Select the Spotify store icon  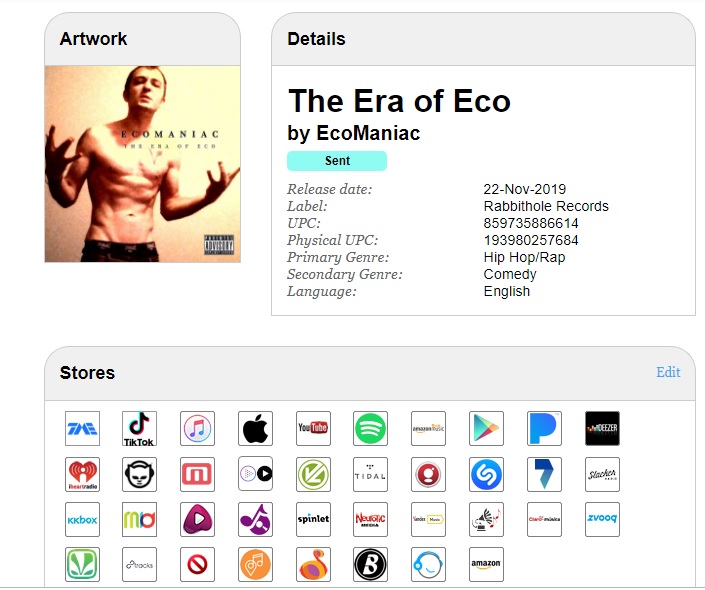click(370, 428)
